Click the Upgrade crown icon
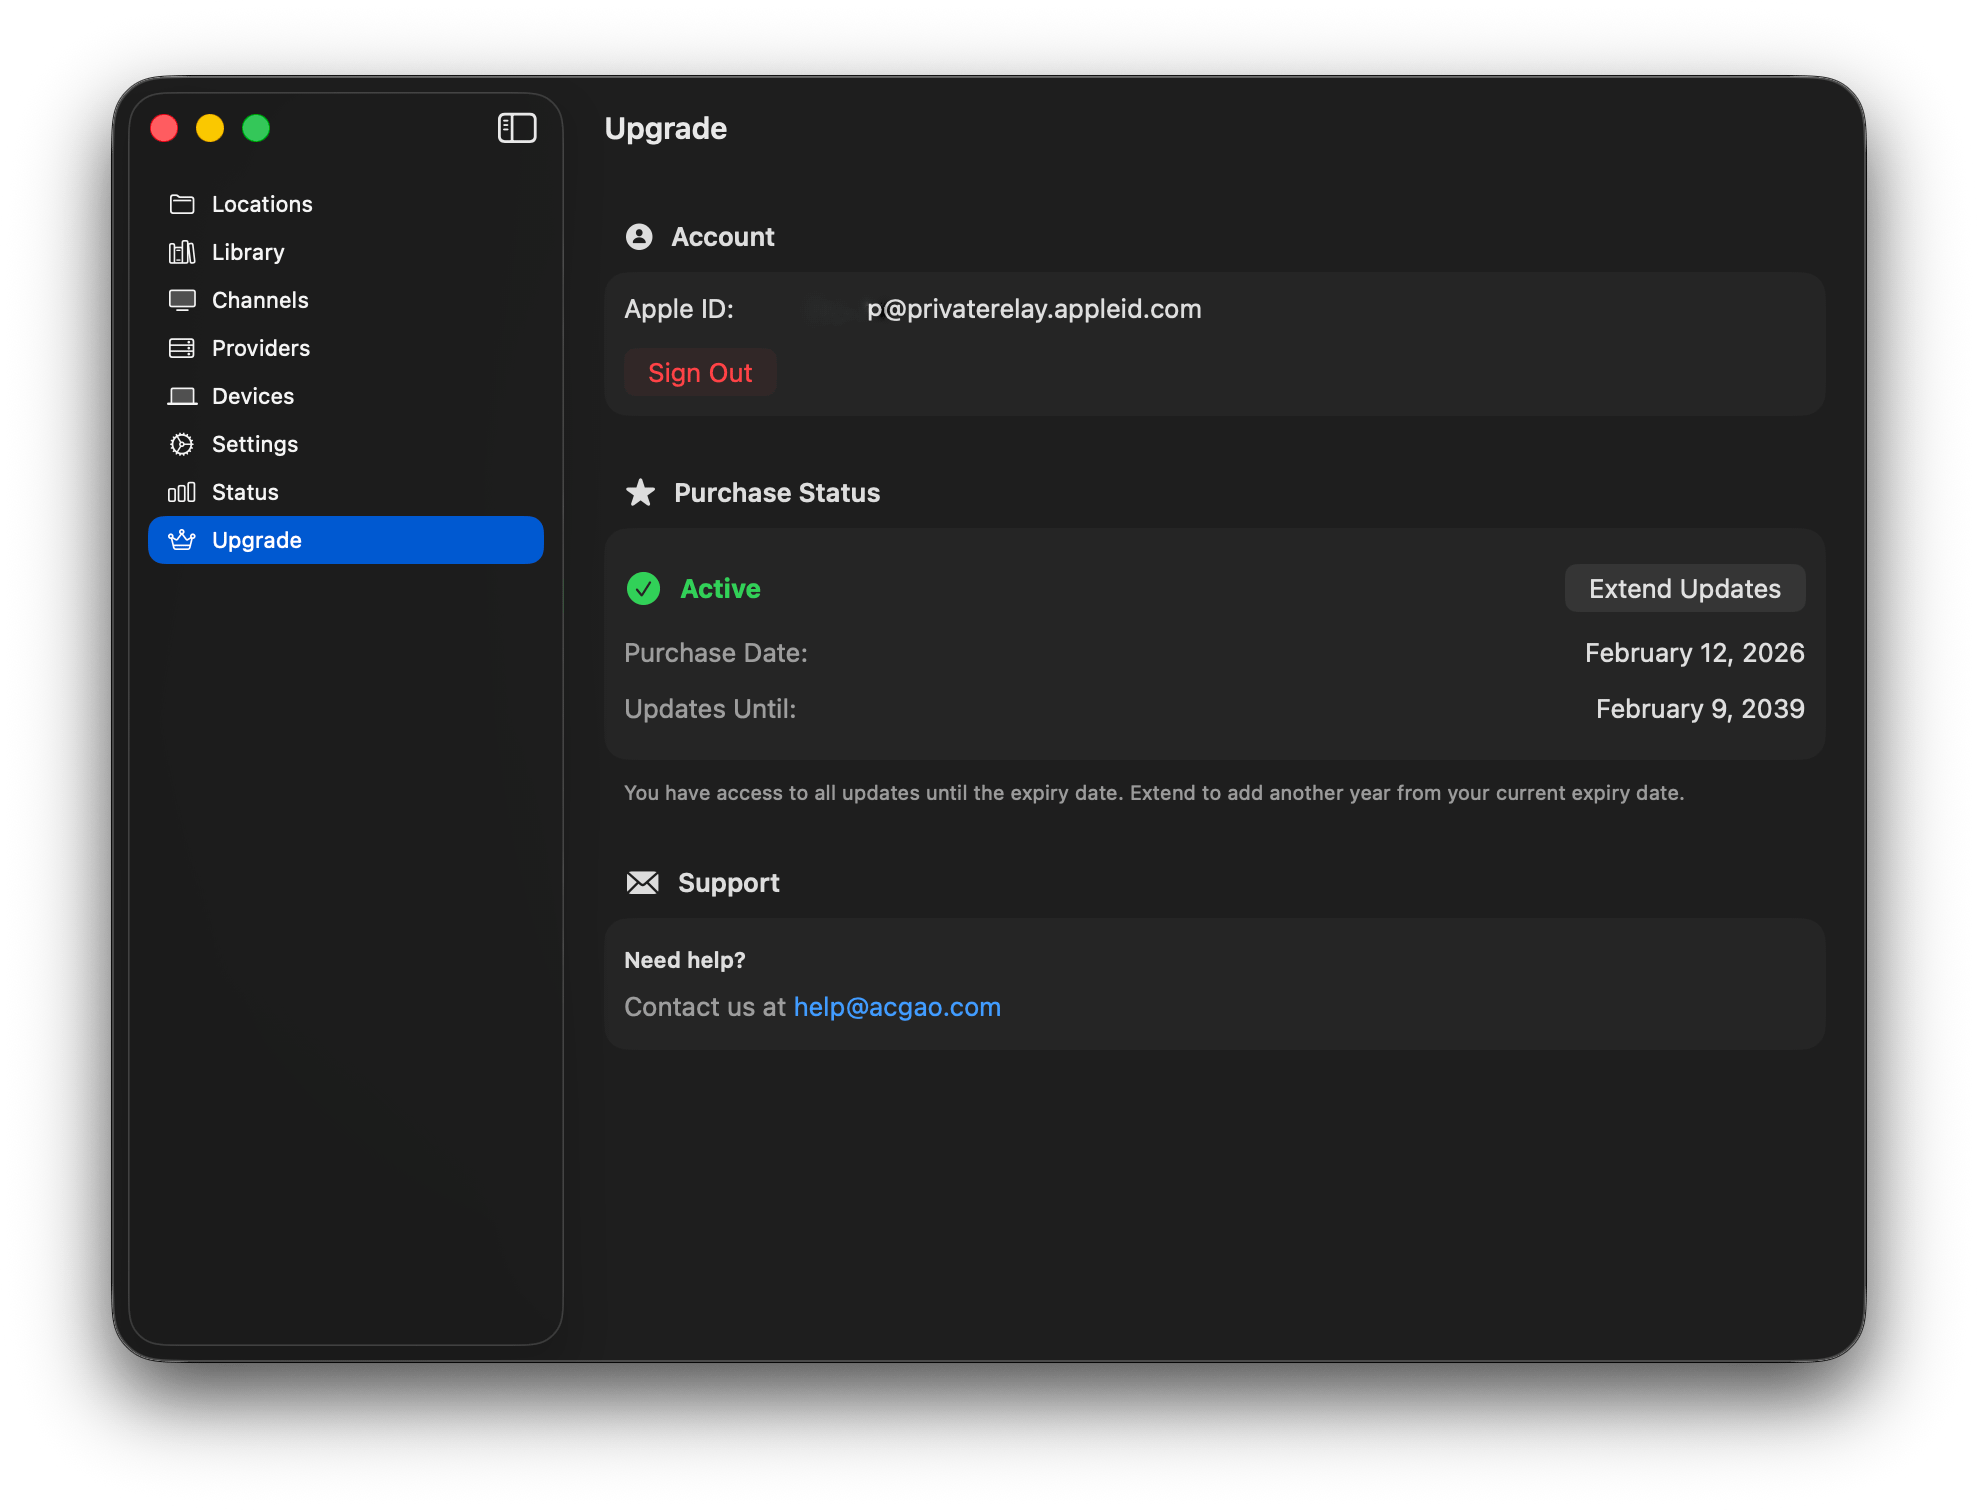The height and width of the screenshot is (1510, 1978). (182, 540)
